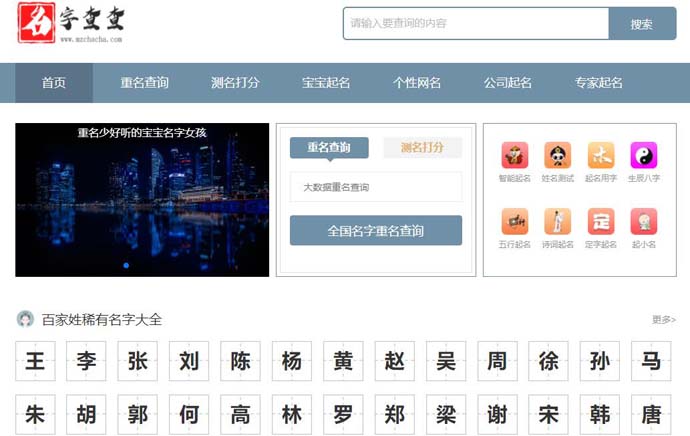This screenshot has width=690, height=436.
Task: Click the banner title 重名少好听的宝宝名字女孩
Action: [x=142, y=132]
